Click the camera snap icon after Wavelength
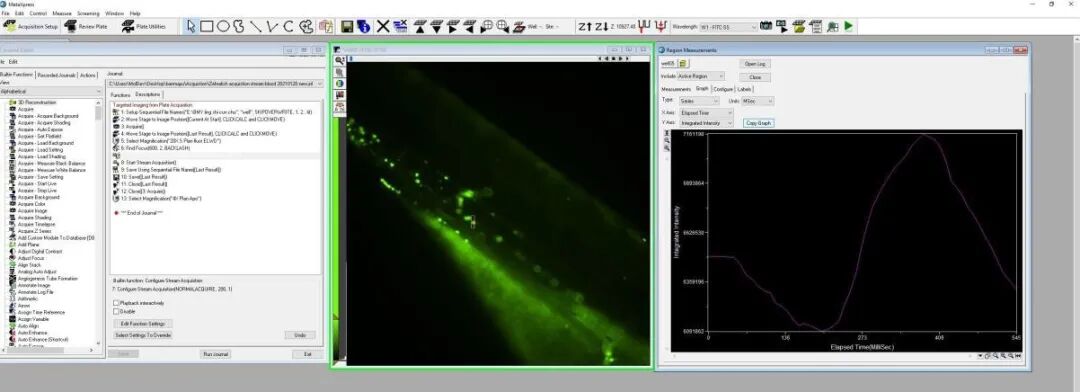The height and width of the screenshot is (392, 1080). [765, 26]
